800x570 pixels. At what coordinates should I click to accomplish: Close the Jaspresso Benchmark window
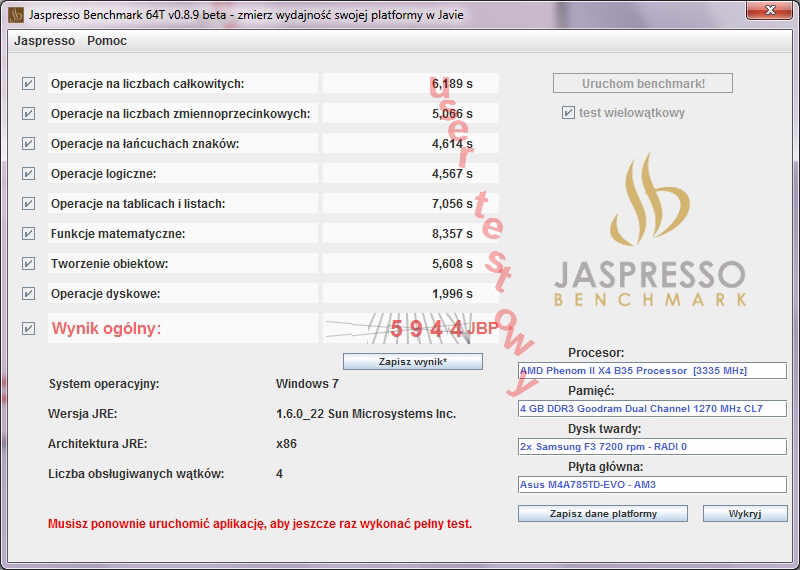pos(770,10)
